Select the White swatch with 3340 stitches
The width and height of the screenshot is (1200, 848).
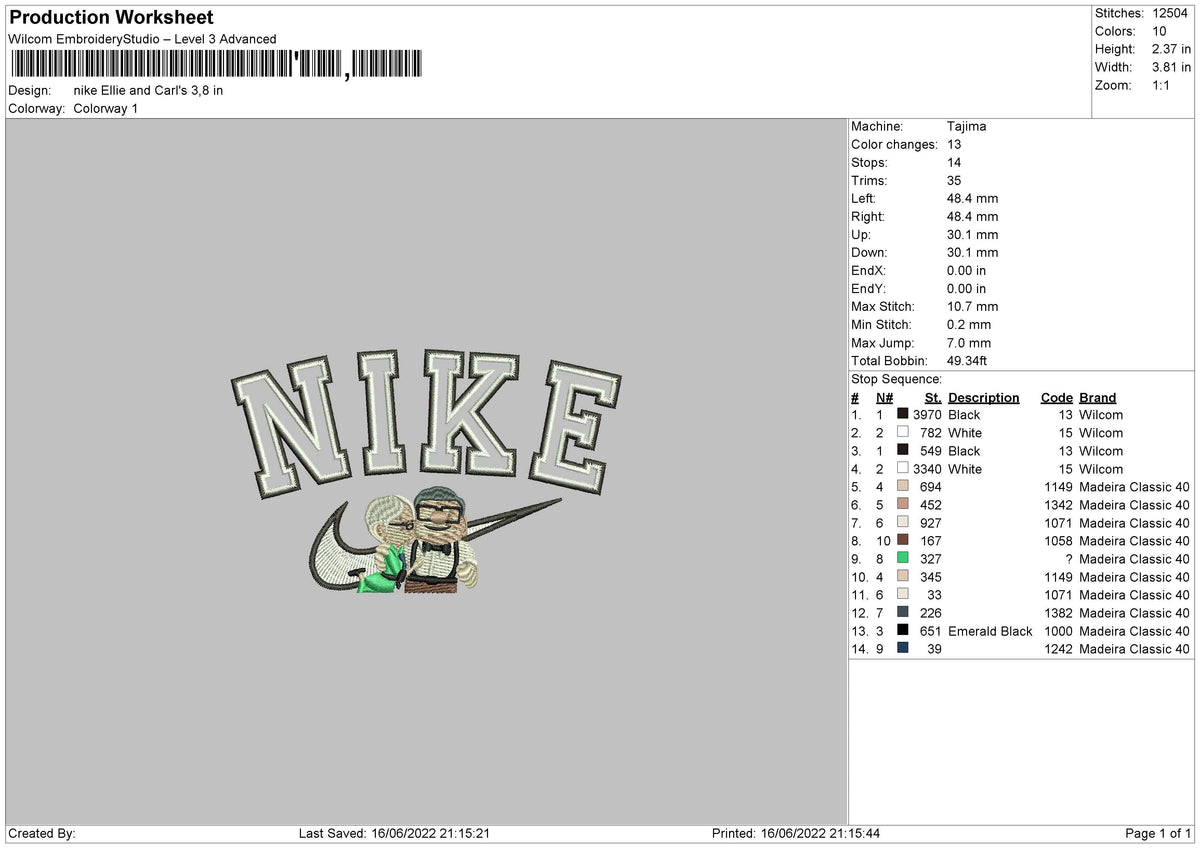click(x=903, y=469)
